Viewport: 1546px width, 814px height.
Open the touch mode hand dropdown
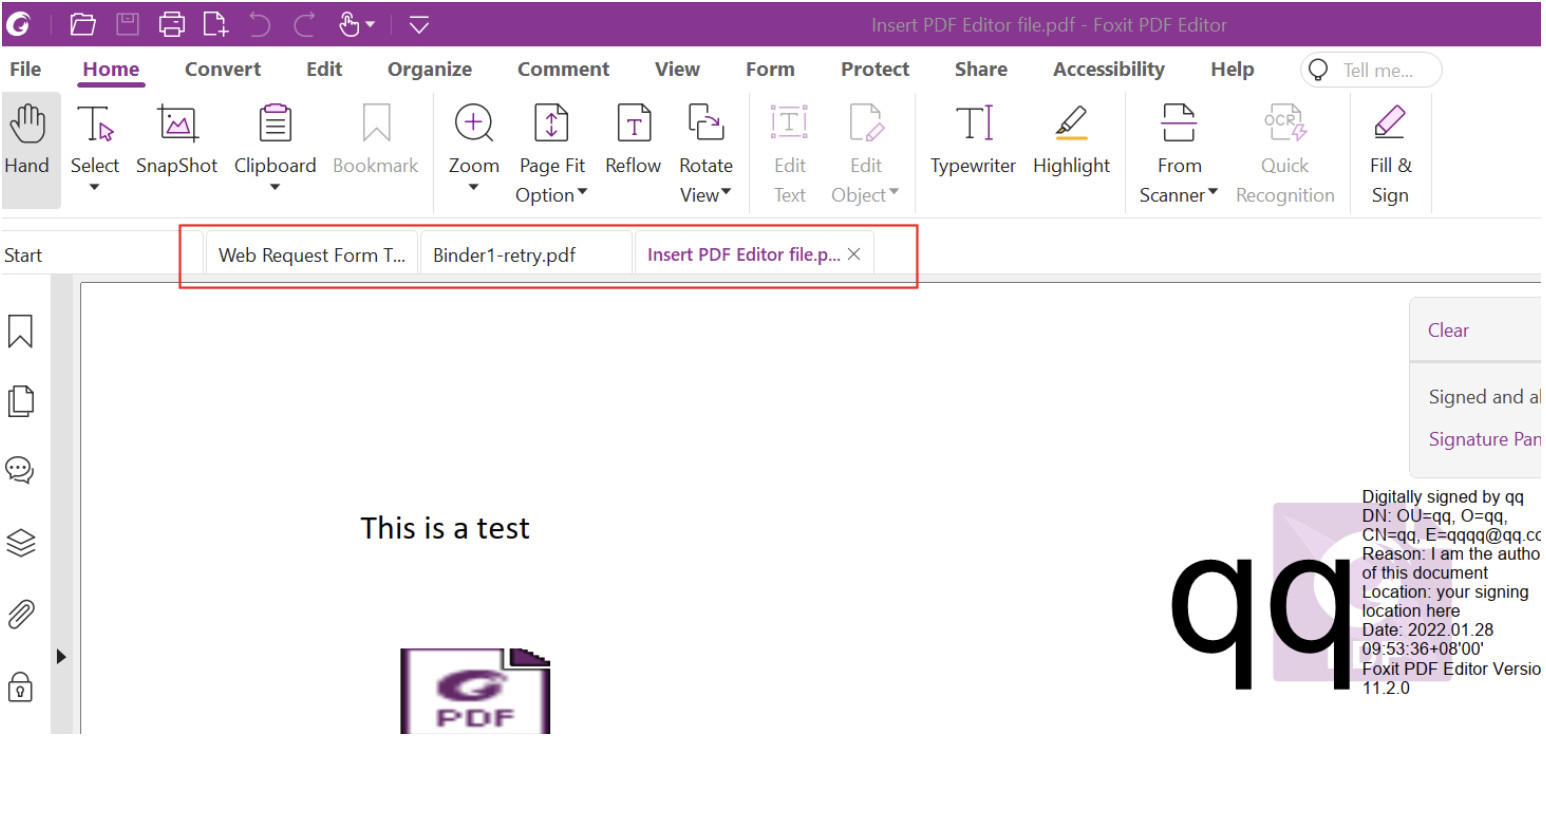[357, 24]
